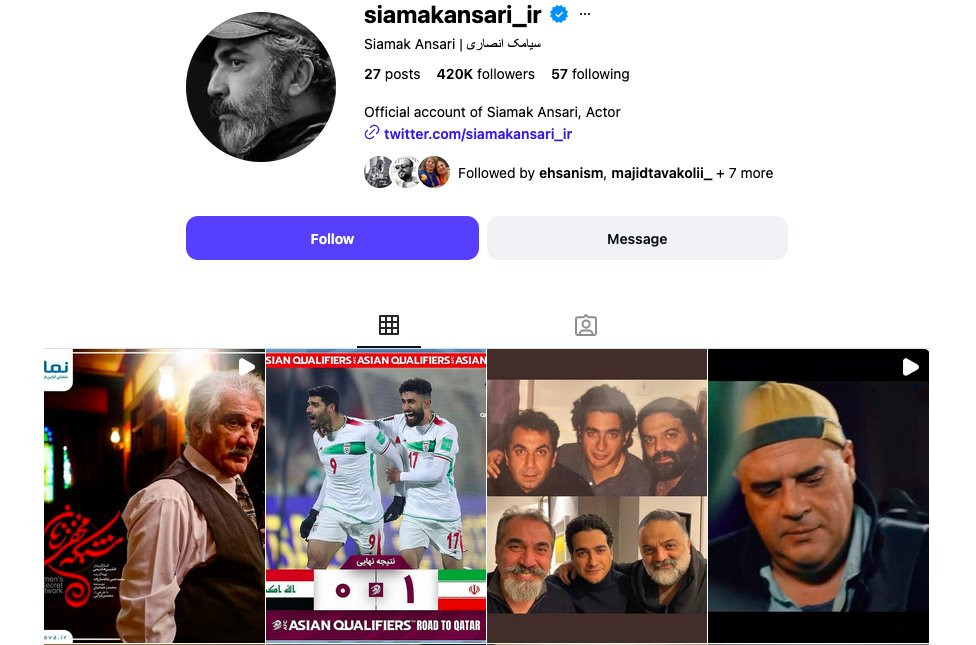976x645 pixels.
Task: Open the three-dot options menu beside username
Action: coord(584,14)
